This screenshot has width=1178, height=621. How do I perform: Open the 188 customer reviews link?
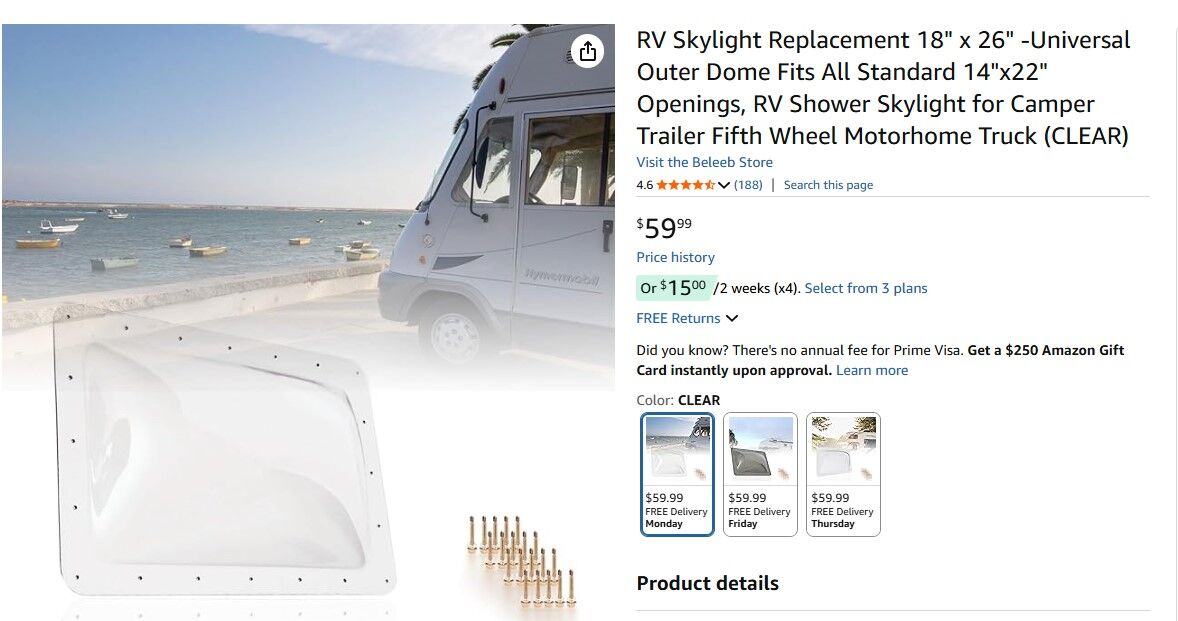[x=748, y=185]
